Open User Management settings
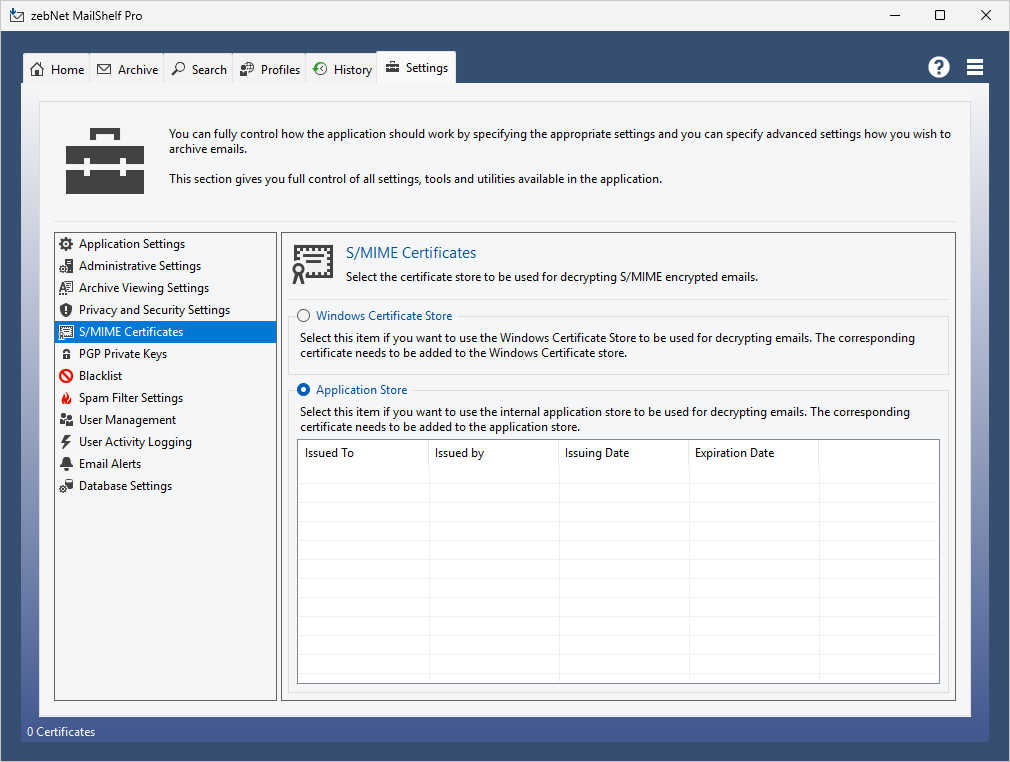 [127, 420]
